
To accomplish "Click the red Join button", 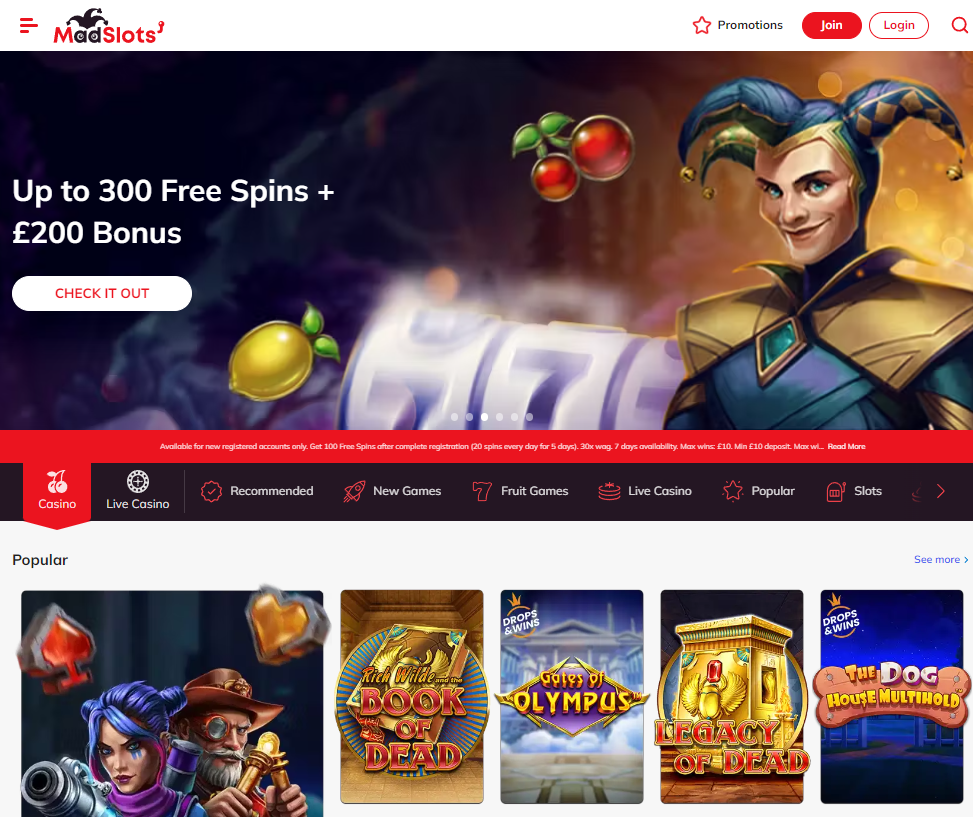I will click(832, 25).
